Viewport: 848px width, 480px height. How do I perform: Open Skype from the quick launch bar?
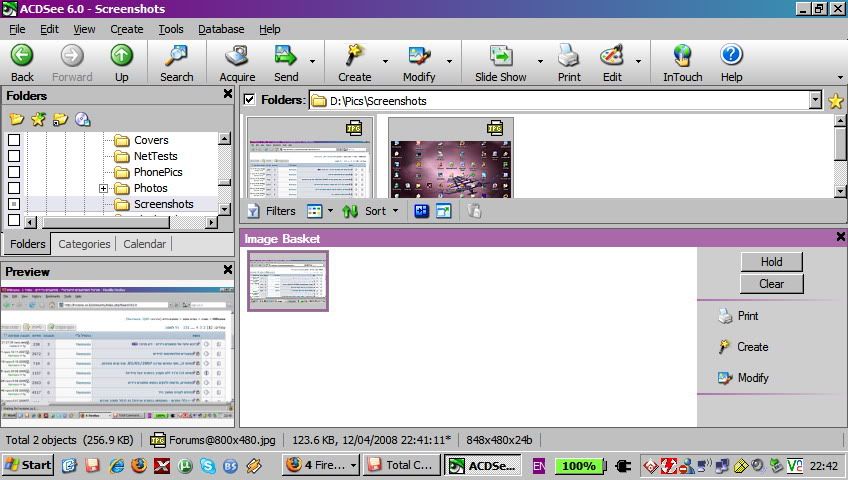click(x=207, y=465)
